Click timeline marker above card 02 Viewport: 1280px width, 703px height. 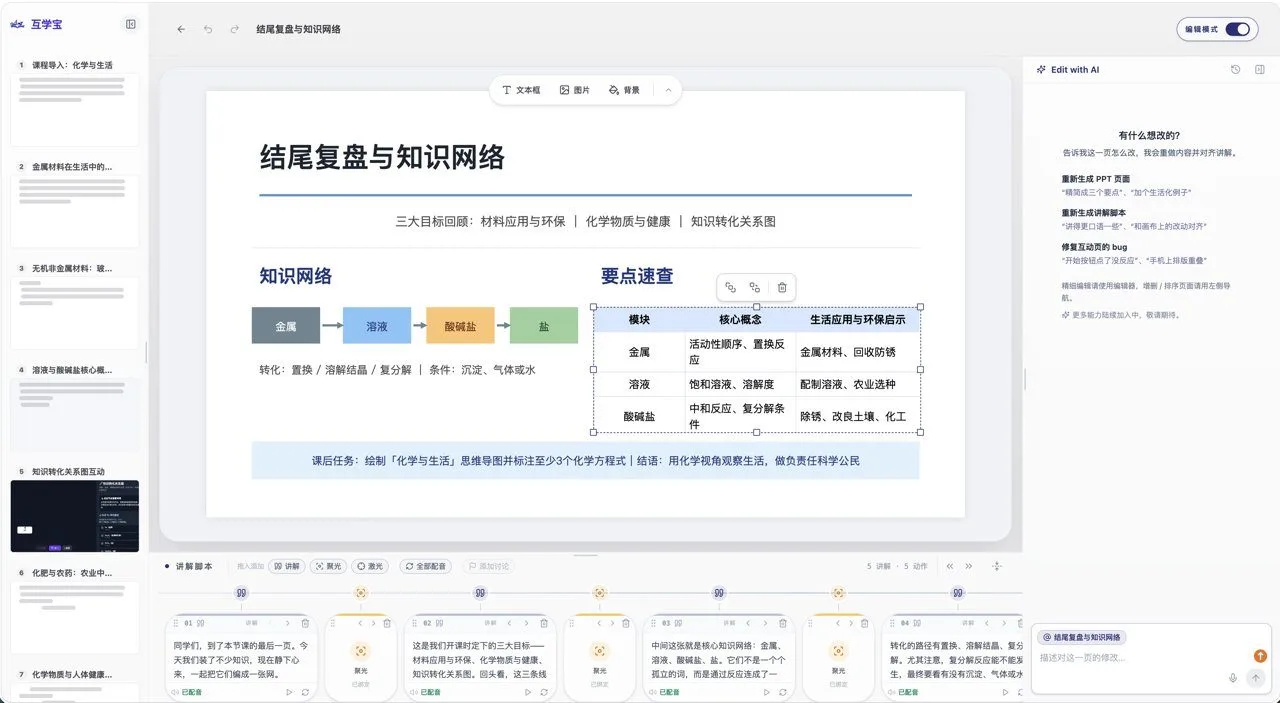[x=480, y=593]
